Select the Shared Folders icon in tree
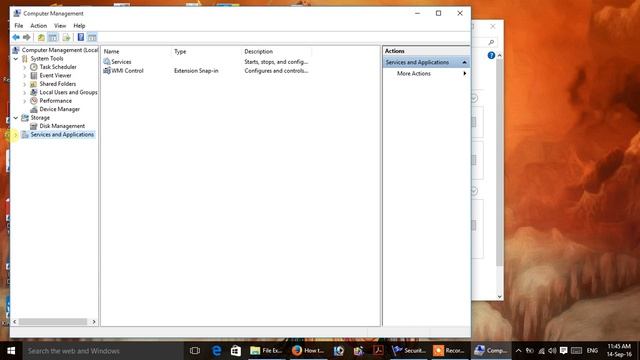640x360 pixels. click(34, 84)
